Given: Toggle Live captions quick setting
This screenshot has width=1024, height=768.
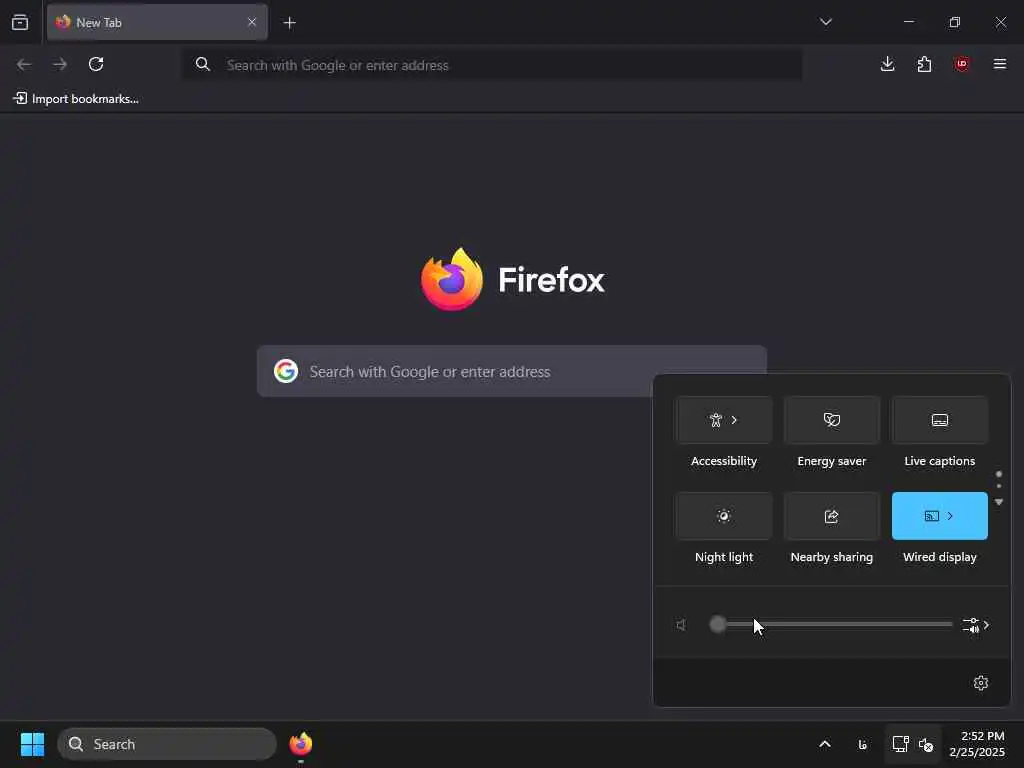Looking at the screenshot, I should [x=939, y=420].
